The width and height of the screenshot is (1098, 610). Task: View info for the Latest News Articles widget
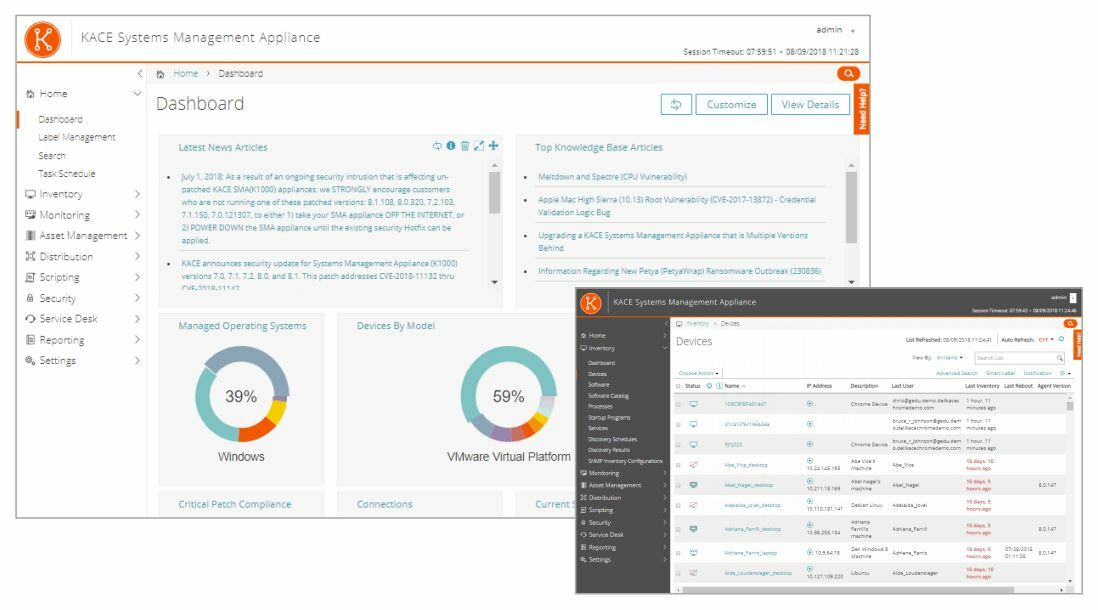click(450, 146)
